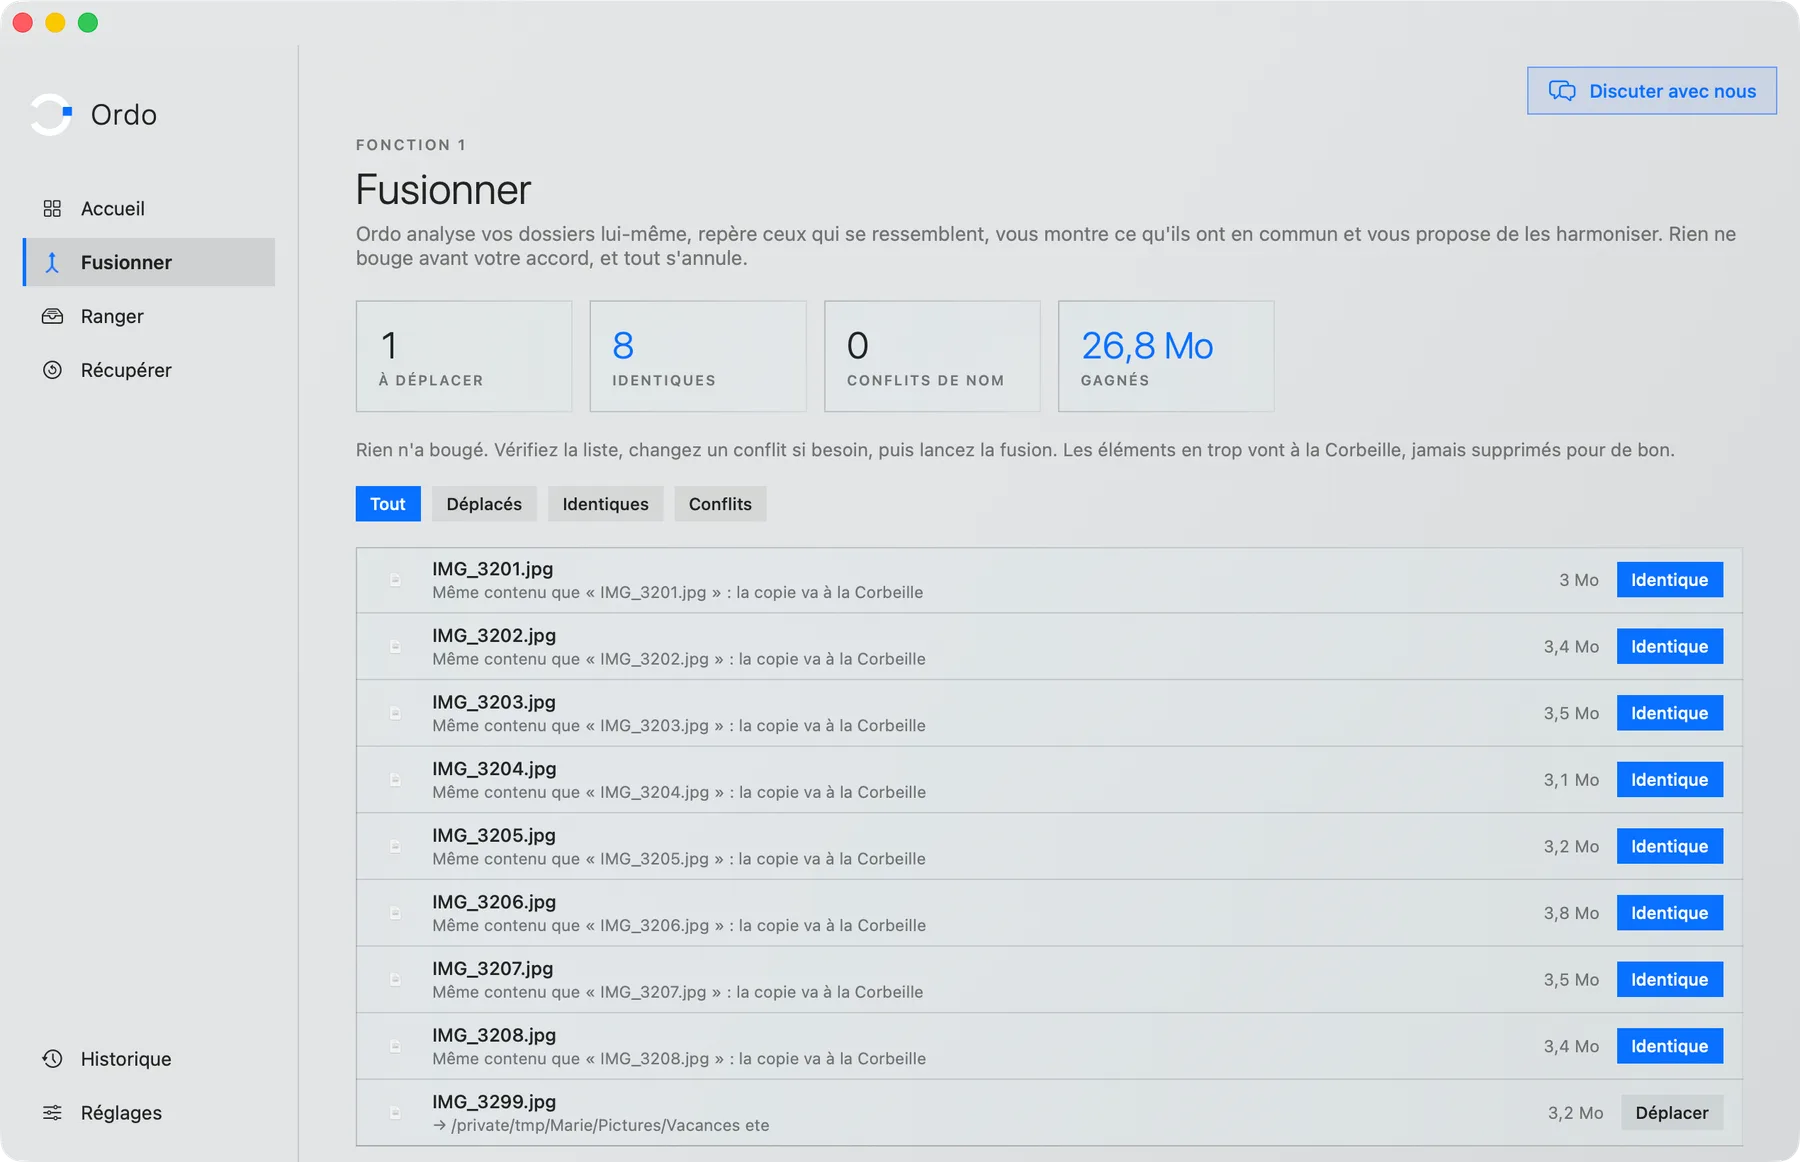Click the Fusionner merge icon in sidebar
1800x1162 pixels.
(x=52, y=262)
